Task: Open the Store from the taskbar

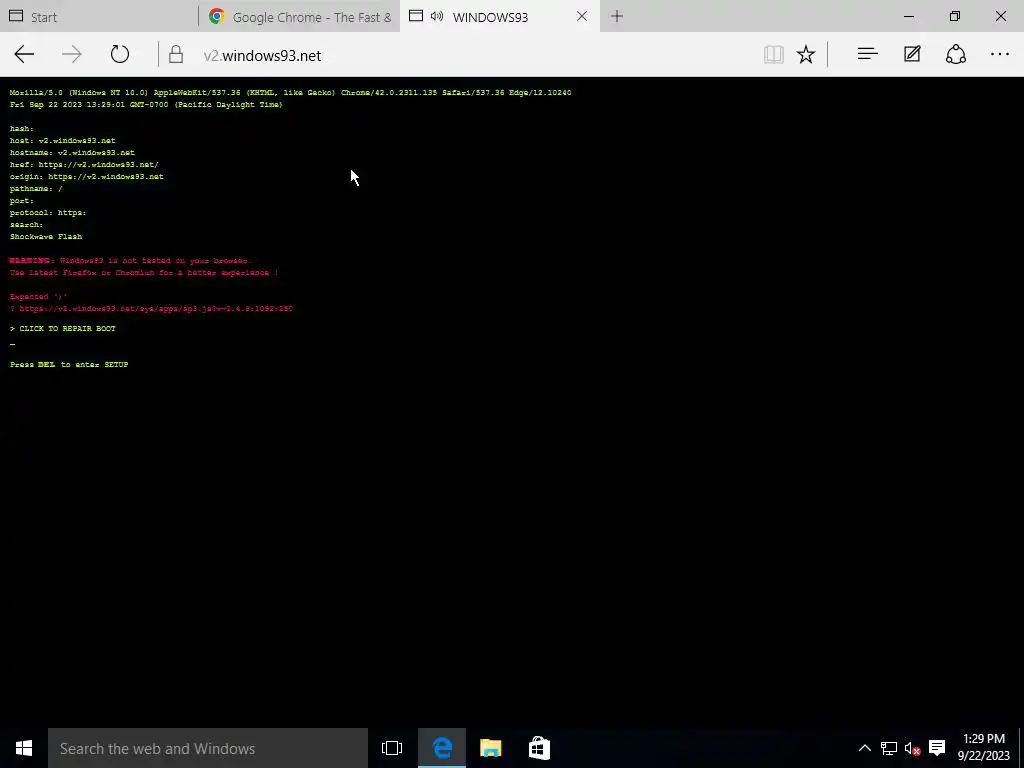Action: click(x=539, y=748)
